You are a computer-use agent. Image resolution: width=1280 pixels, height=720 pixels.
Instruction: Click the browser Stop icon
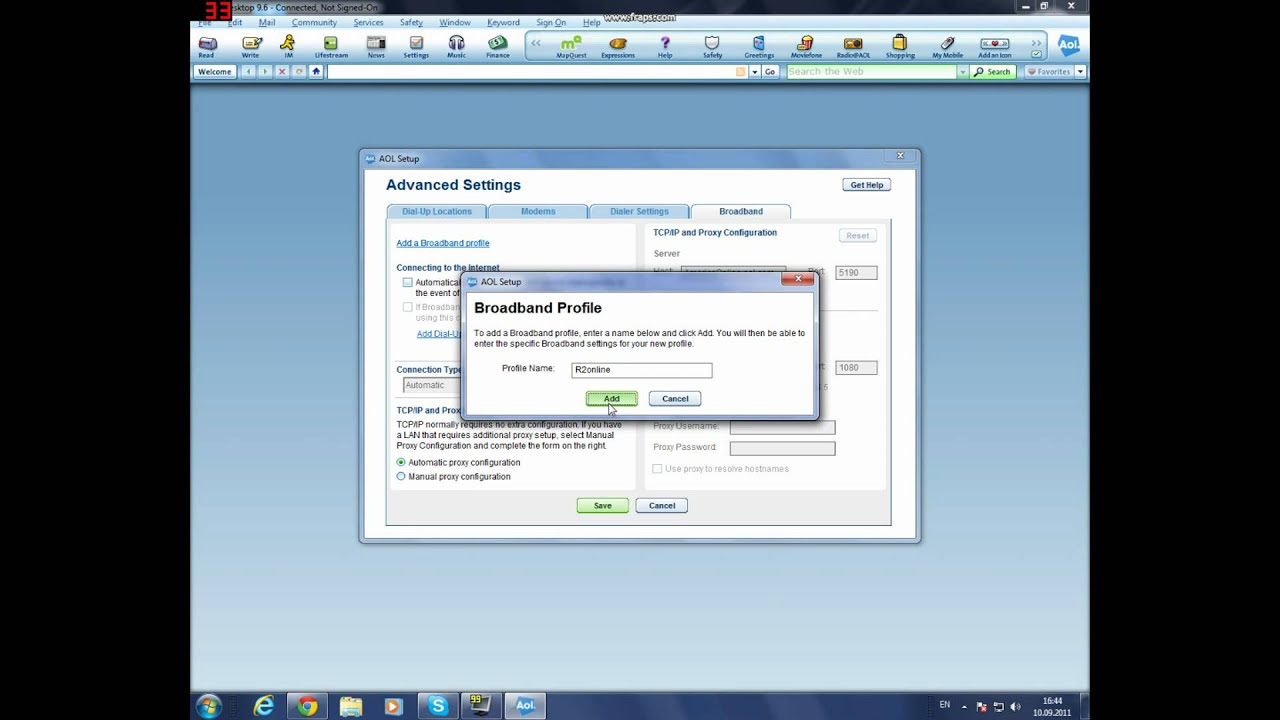coord(282,72)
